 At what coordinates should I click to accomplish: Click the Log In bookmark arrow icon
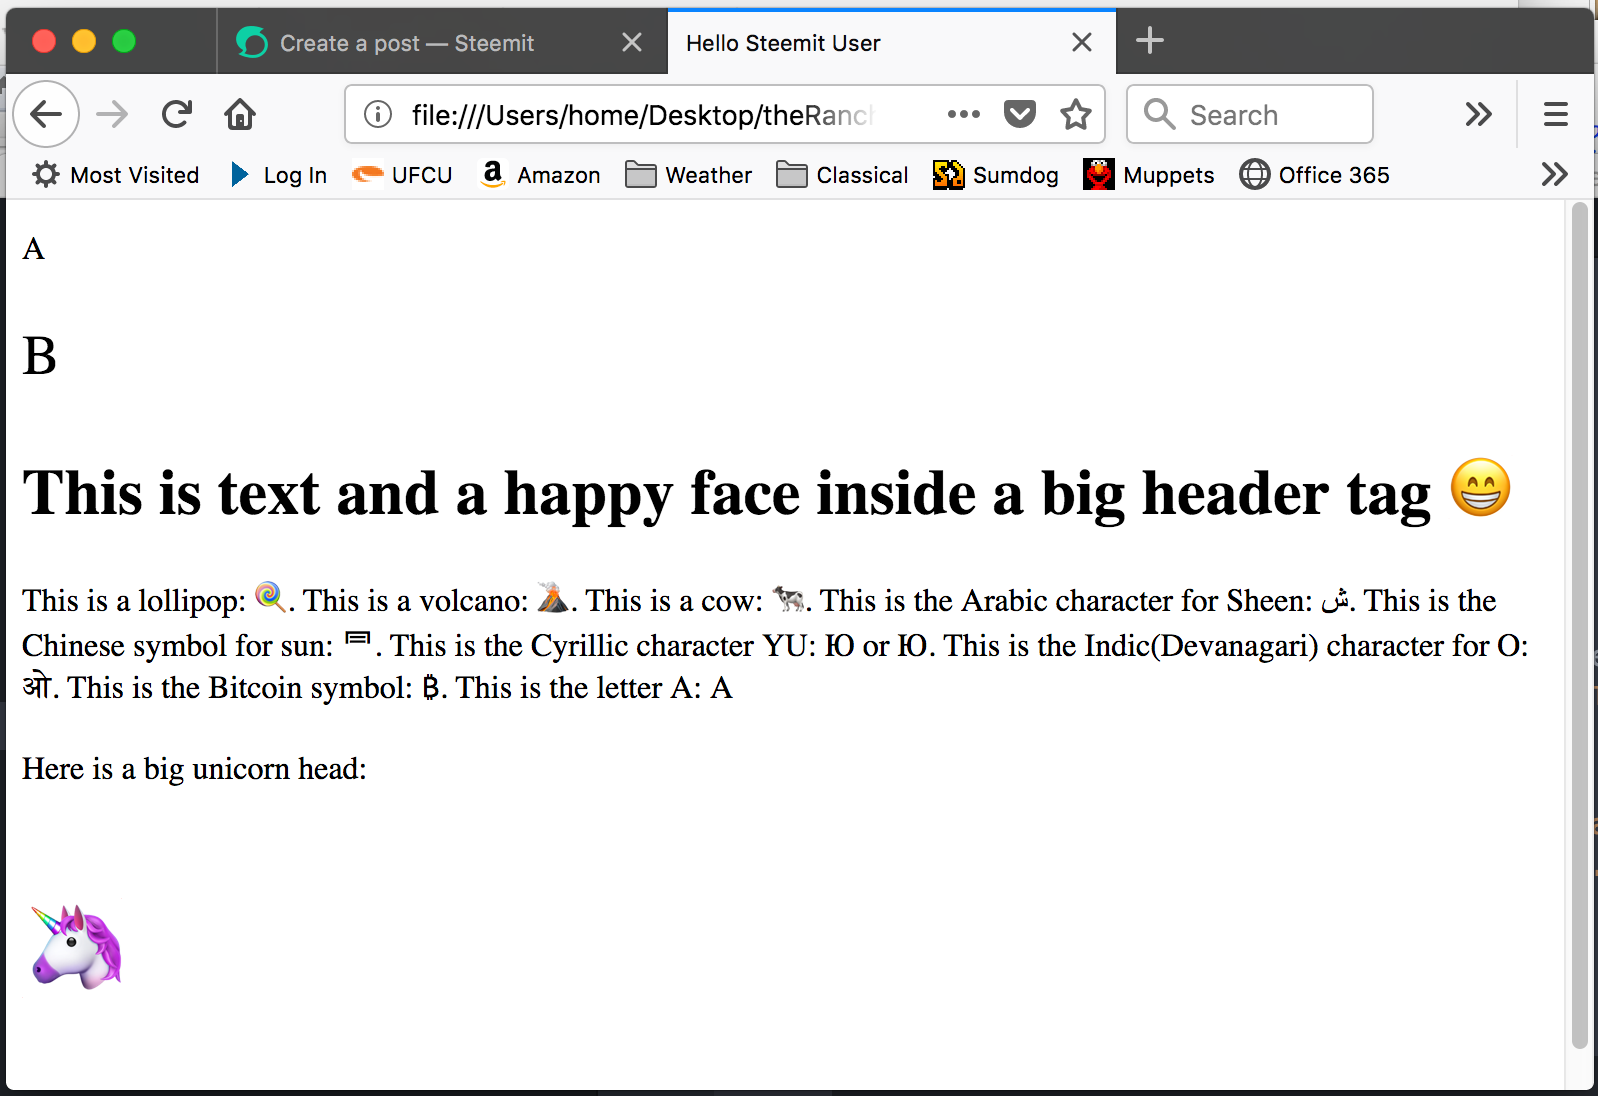240,175
